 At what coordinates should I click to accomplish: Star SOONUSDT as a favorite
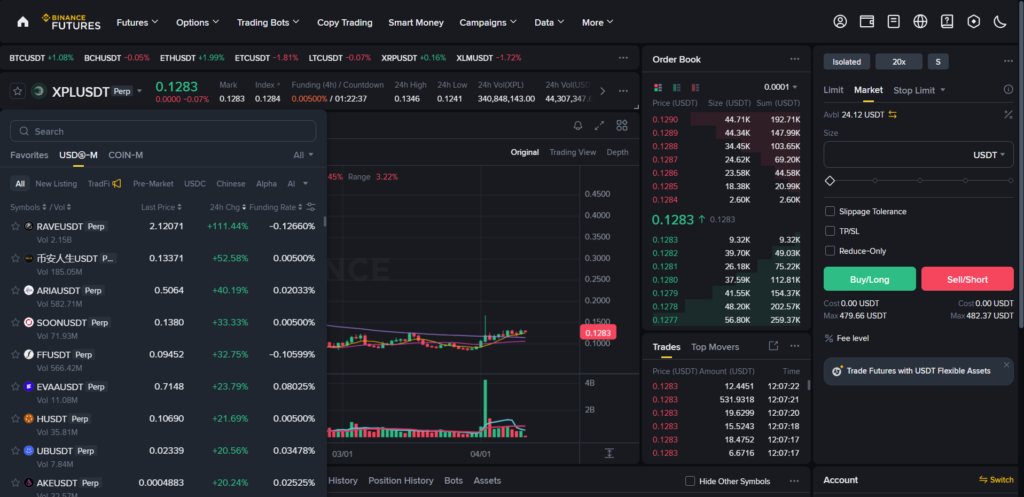click(x=15, y=322)
